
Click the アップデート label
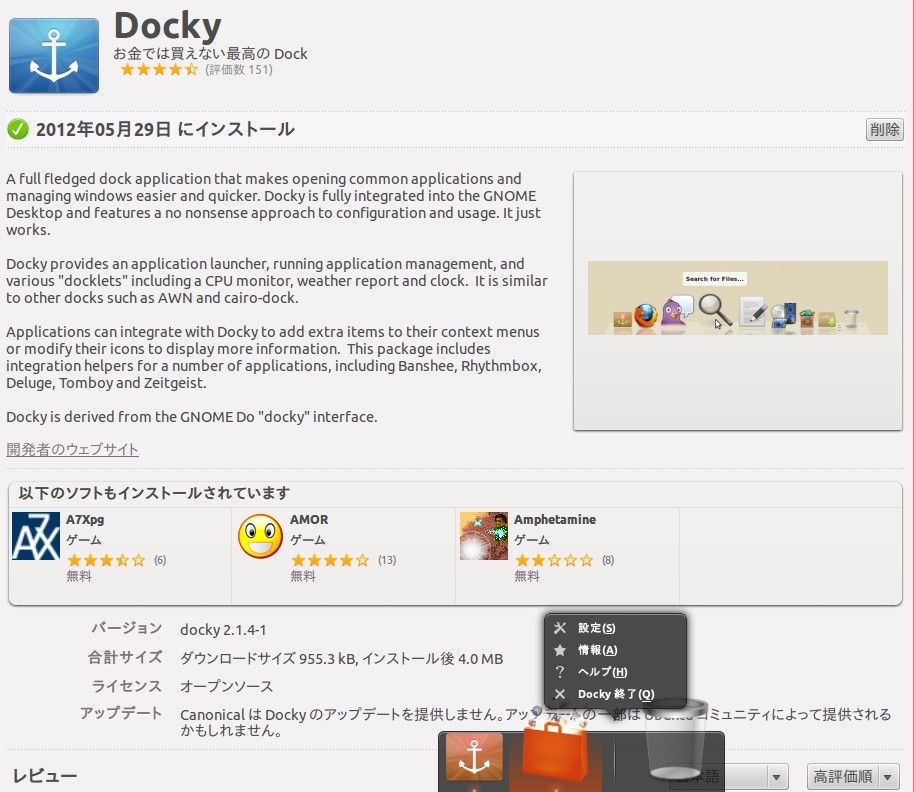click(x=121, y=713)
